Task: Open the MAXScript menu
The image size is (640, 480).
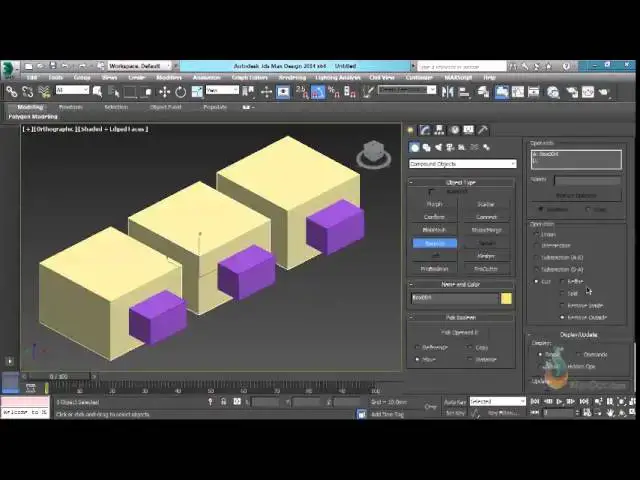Action: (x=458, y=78)
